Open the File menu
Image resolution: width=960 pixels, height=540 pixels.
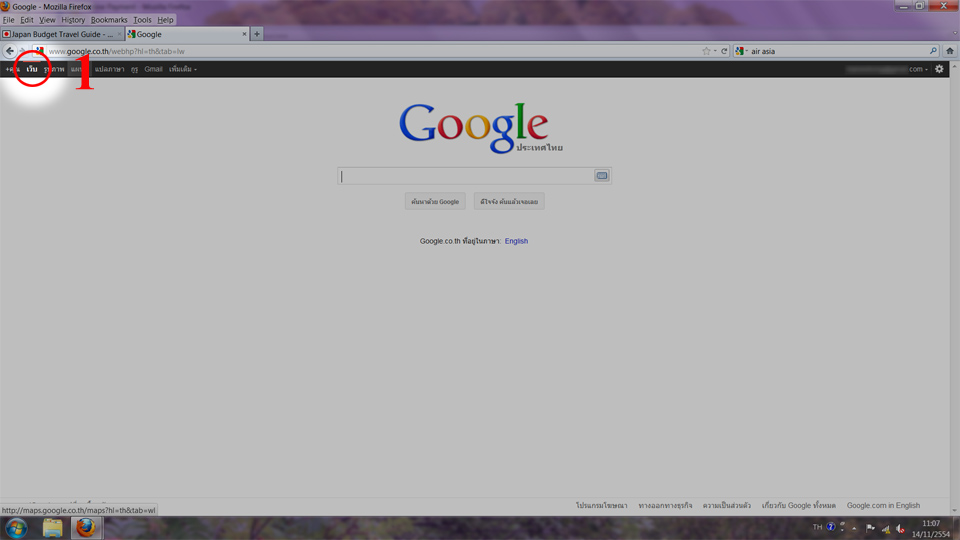9,20
